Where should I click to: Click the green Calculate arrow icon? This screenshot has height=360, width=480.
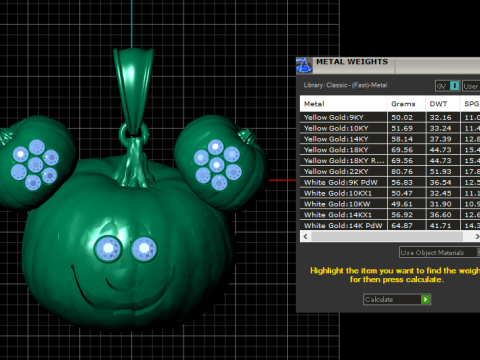pyautogui.click(x=425, y=299)
